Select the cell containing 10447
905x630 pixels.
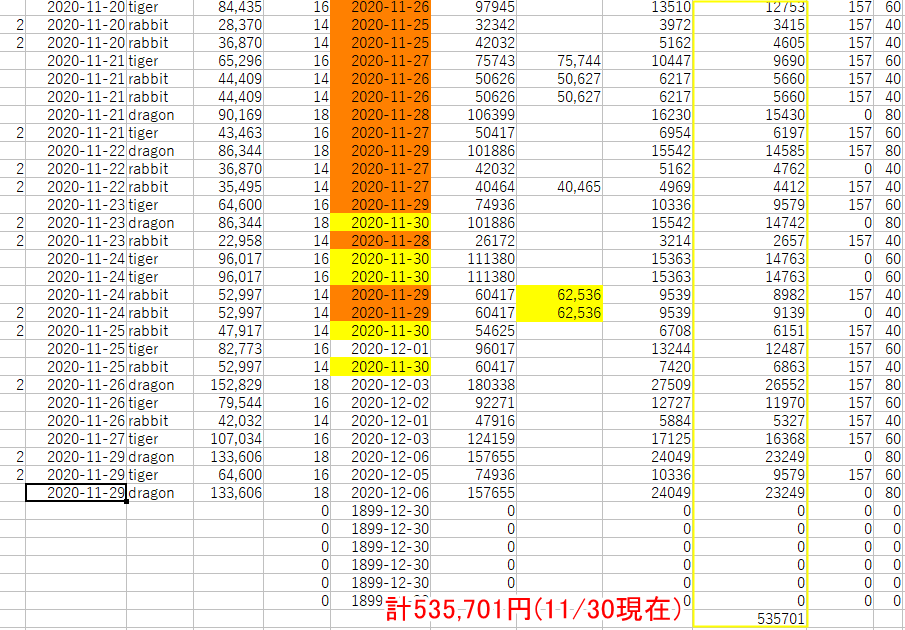pyautogui.click(x=648, y=61)
